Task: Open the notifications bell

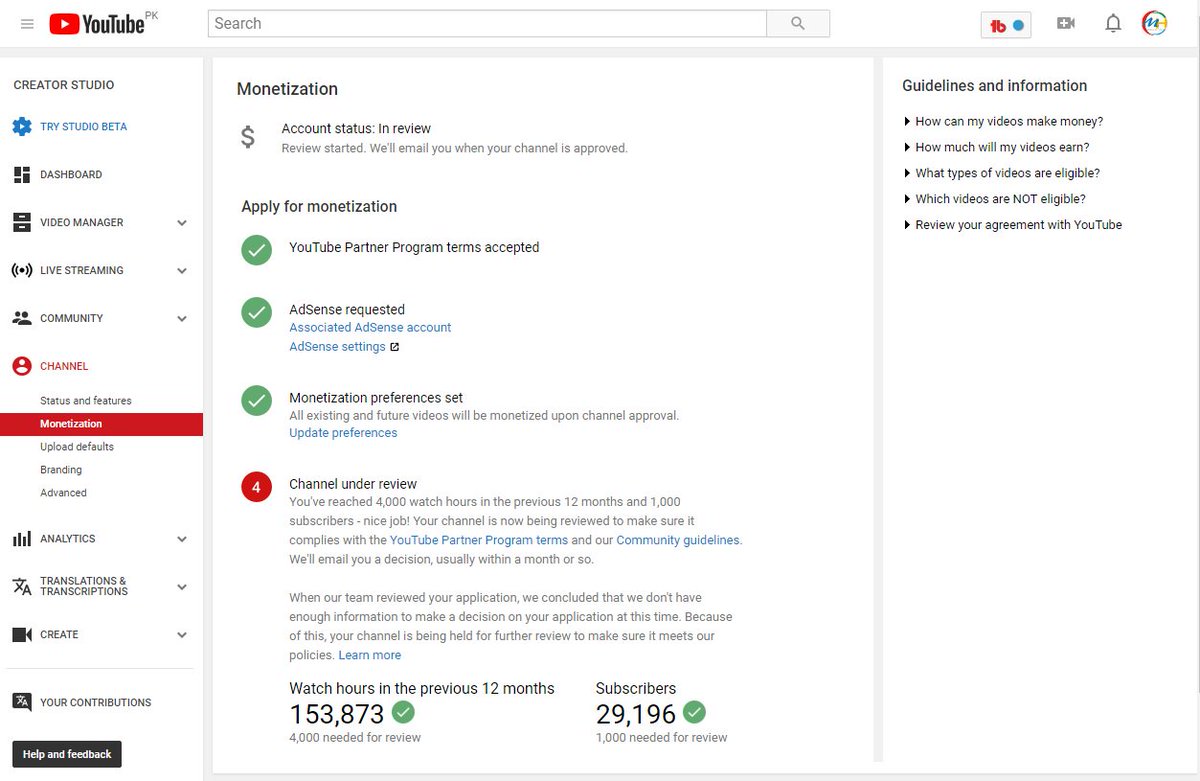Action: coord(1113,24)
